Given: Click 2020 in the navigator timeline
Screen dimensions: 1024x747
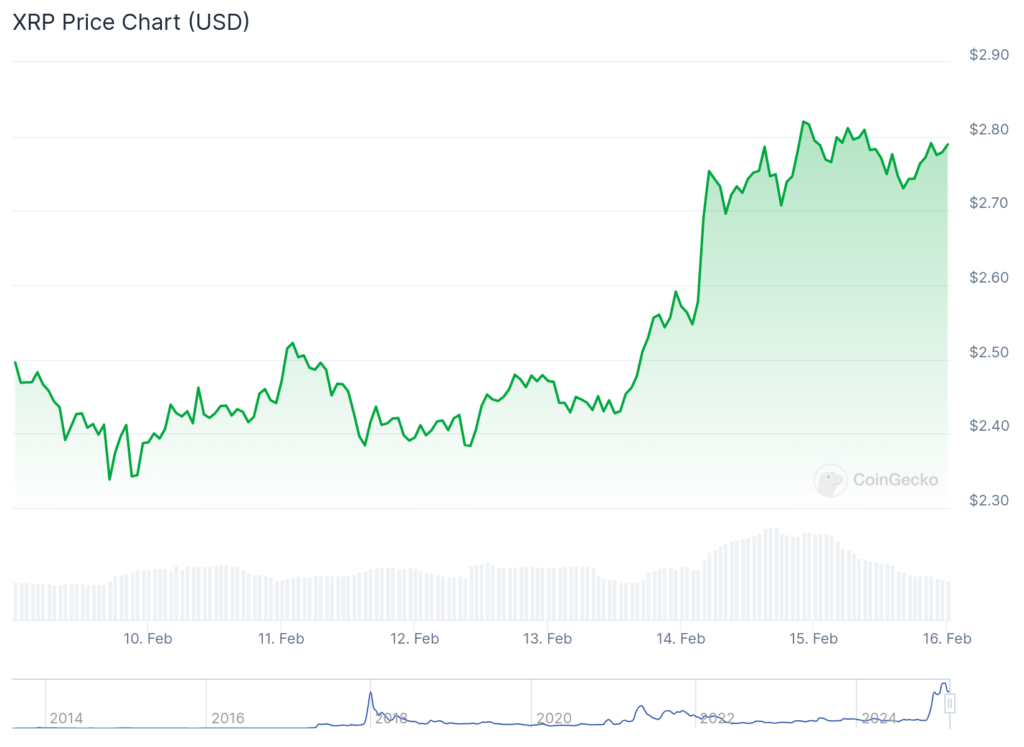Looking at the screenshot, I should (x=554, y=718).
